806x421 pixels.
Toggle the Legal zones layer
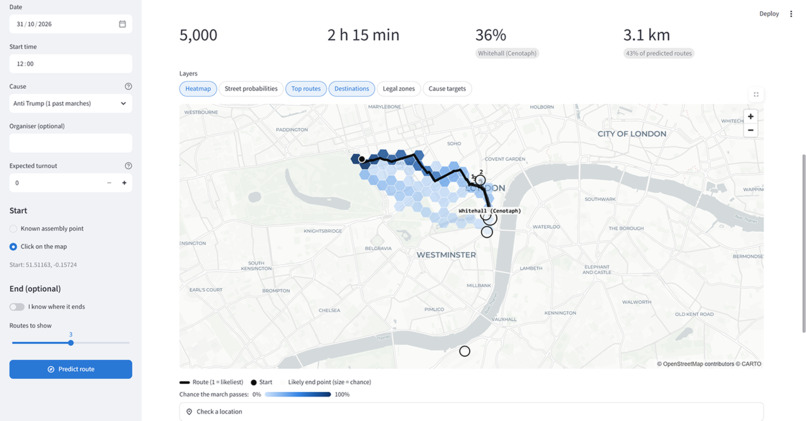coord(399,89)
